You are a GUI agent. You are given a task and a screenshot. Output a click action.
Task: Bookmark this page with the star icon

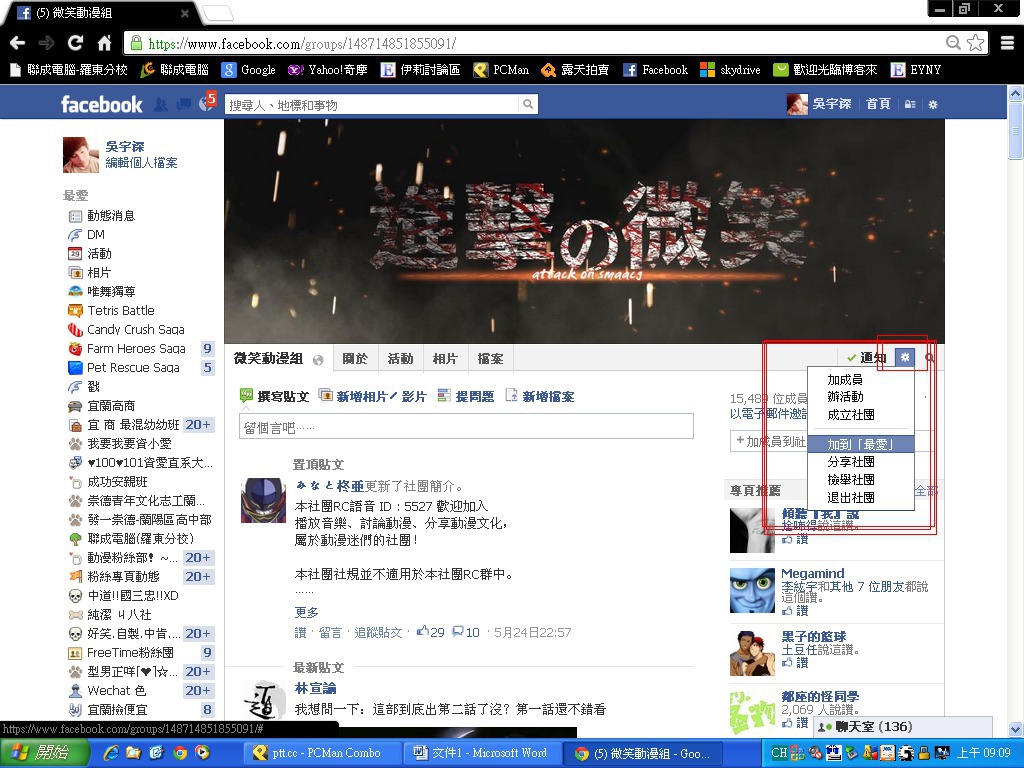[976, 43]
